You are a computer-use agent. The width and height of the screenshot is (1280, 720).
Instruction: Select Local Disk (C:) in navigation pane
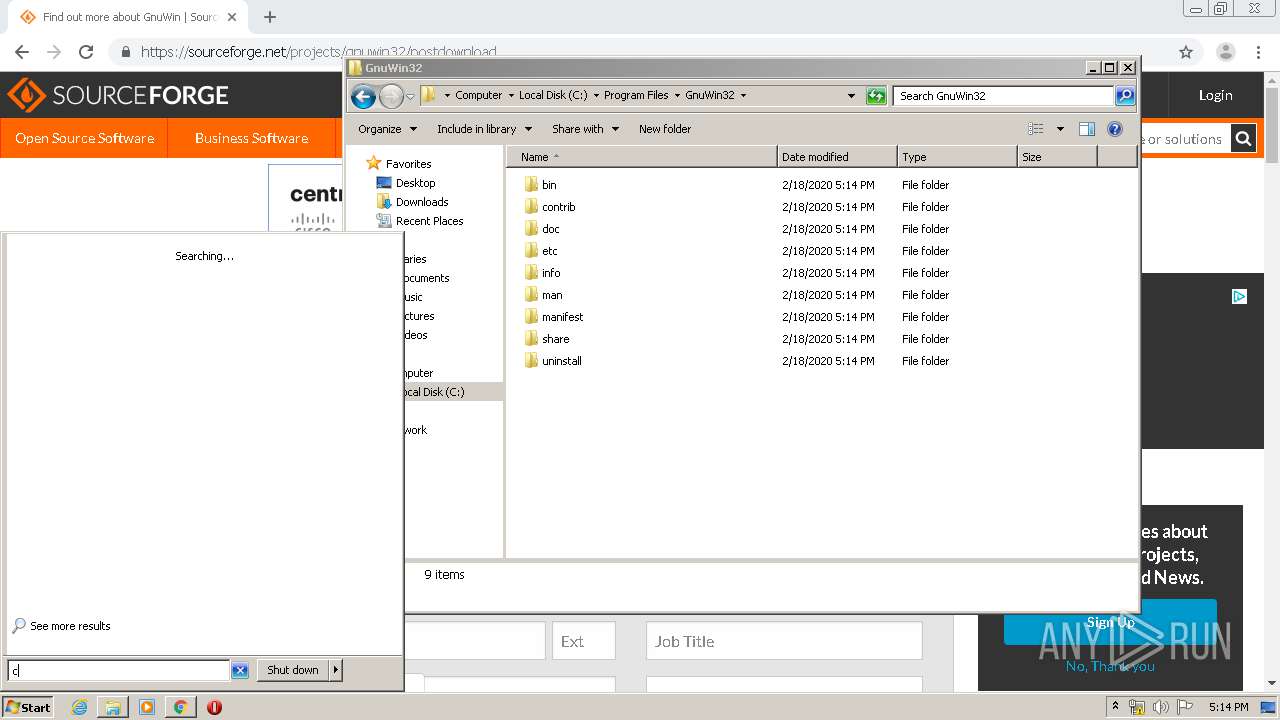coord(434,392)
